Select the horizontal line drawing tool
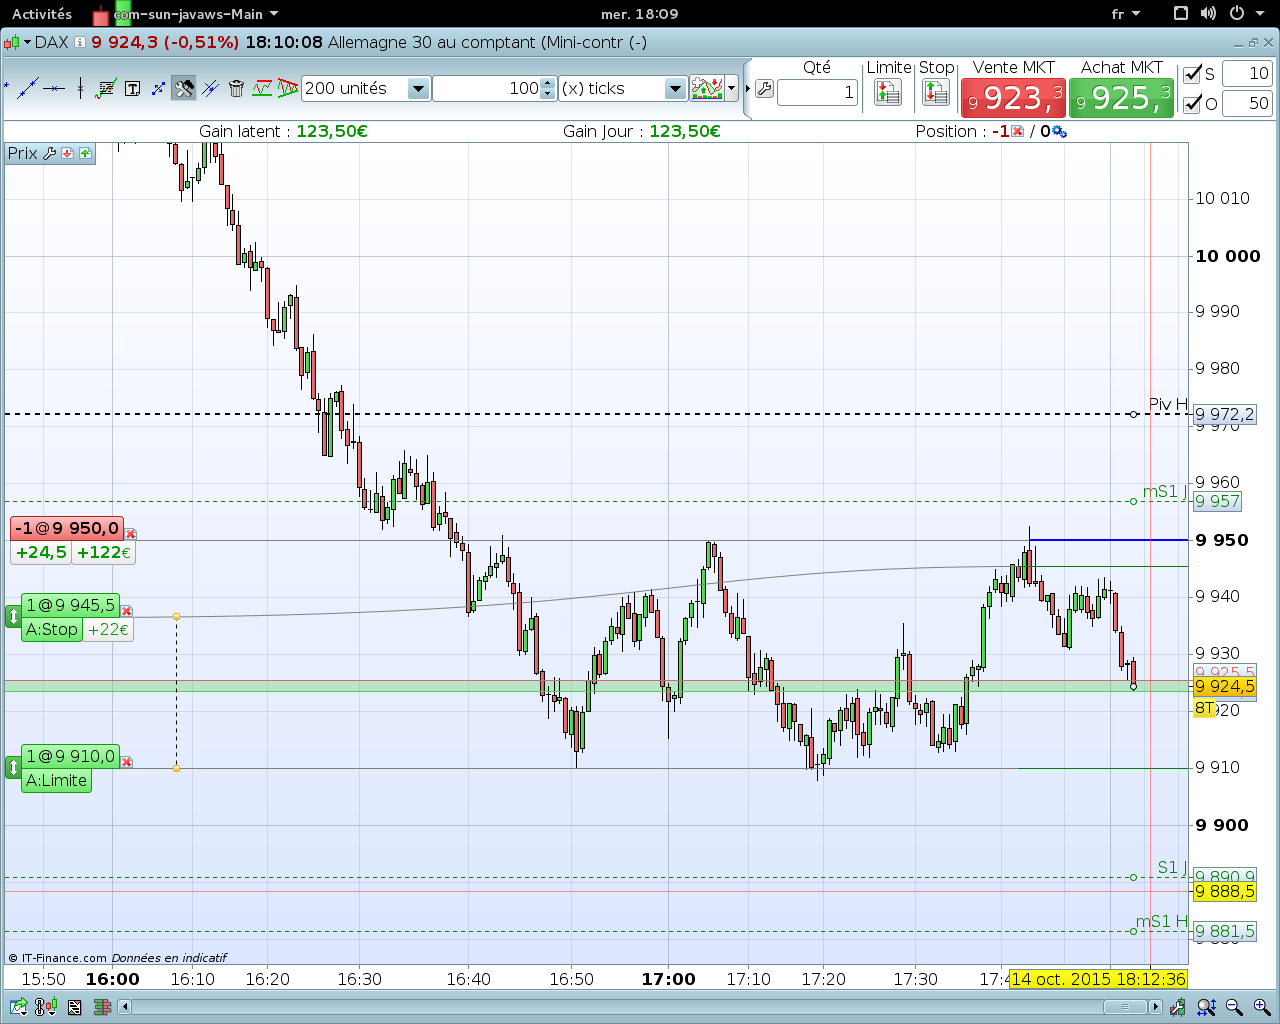 click(x=54, y=88)
